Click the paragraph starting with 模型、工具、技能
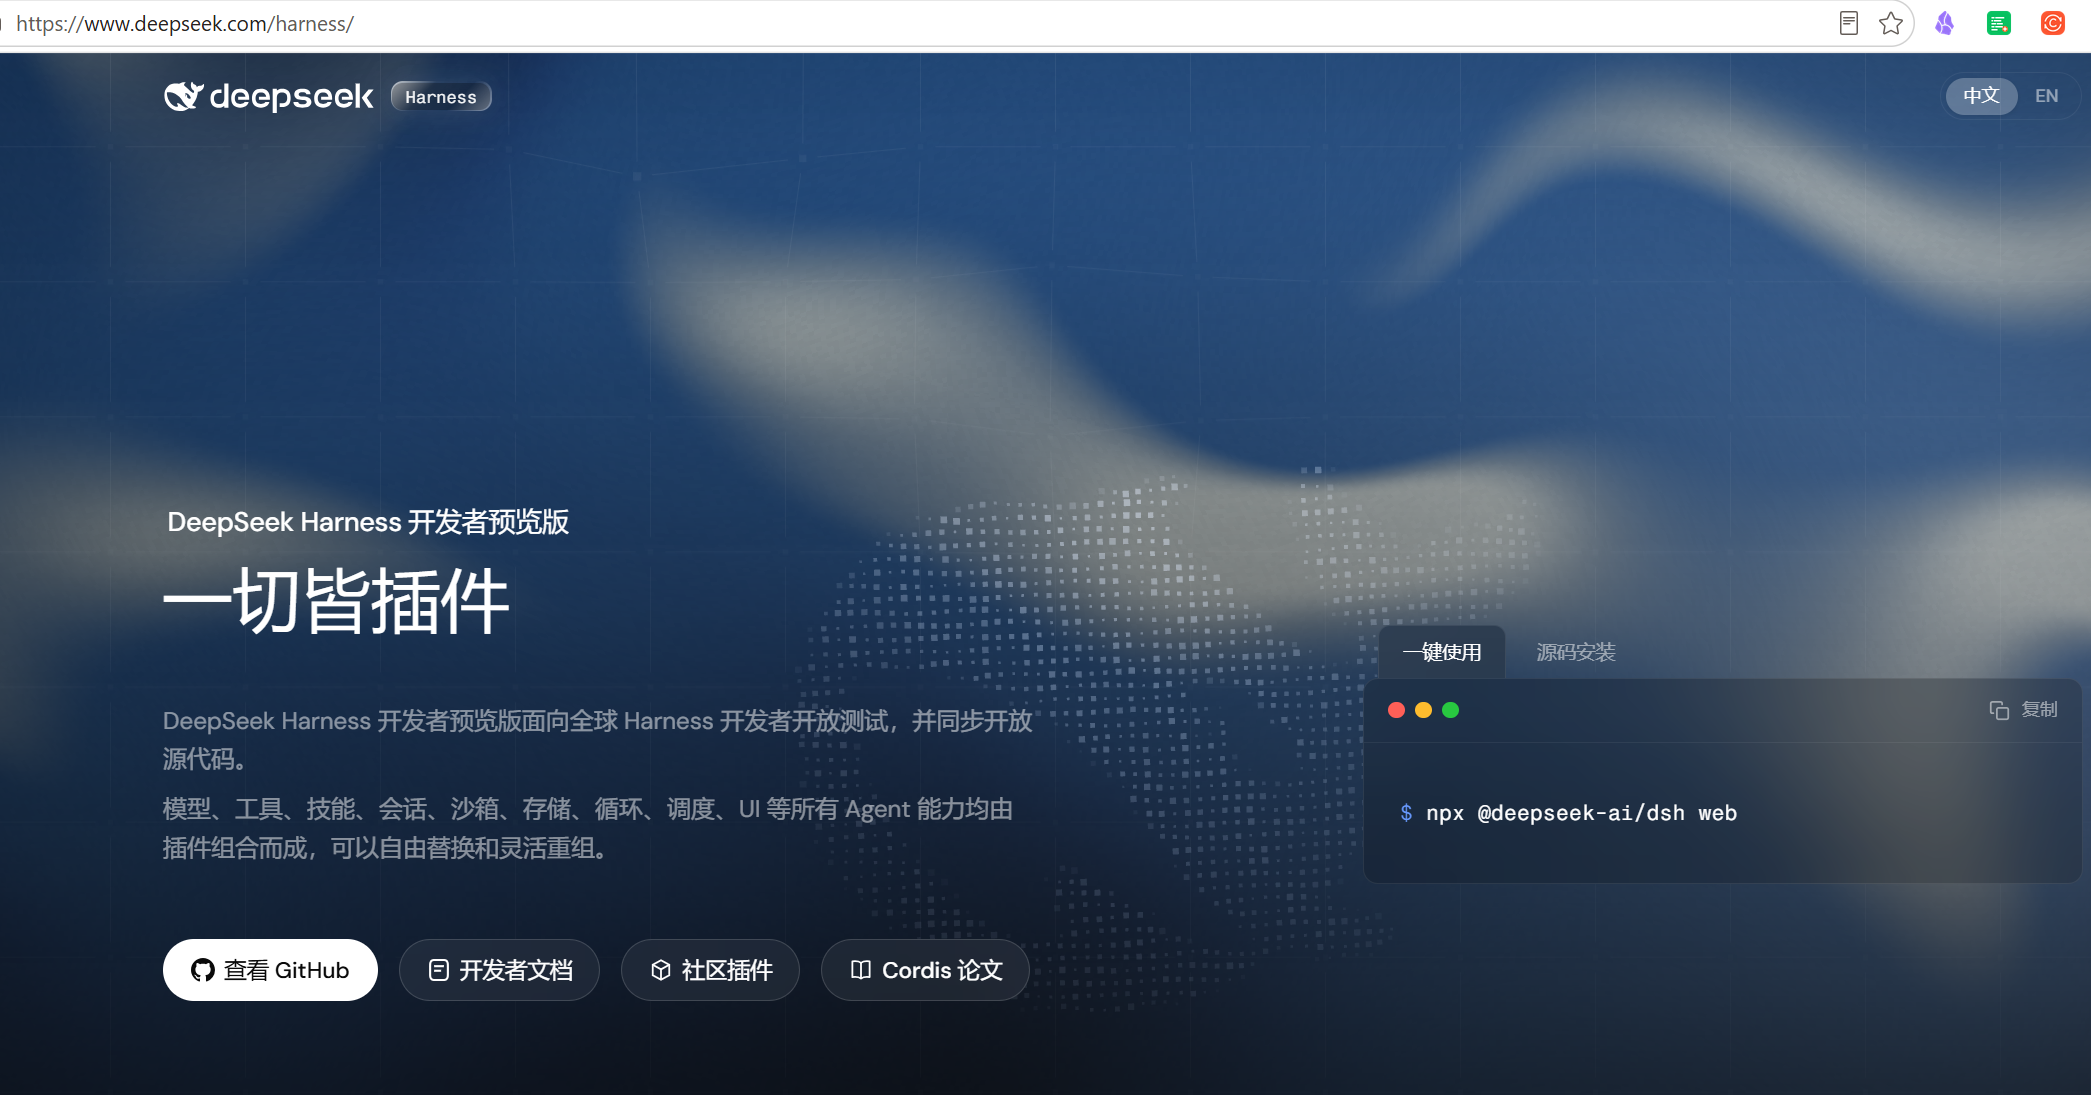Image resolution: width=2091 pixels, height=1095 pixels. pos(588,828)
